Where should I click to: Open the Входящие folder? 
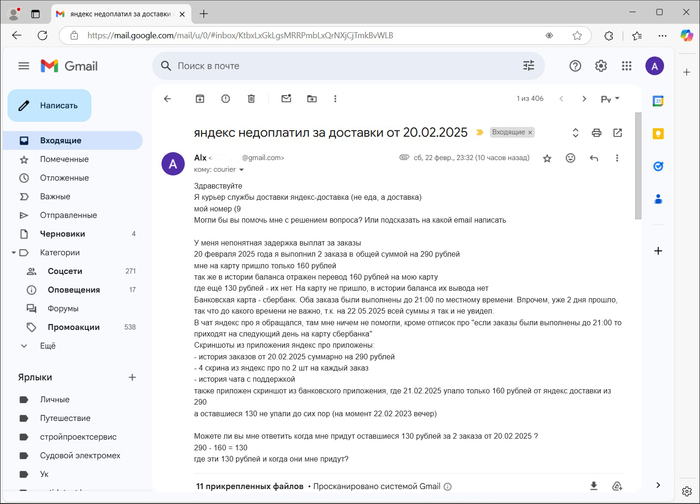pyautogui.click(x=73, y=140)
